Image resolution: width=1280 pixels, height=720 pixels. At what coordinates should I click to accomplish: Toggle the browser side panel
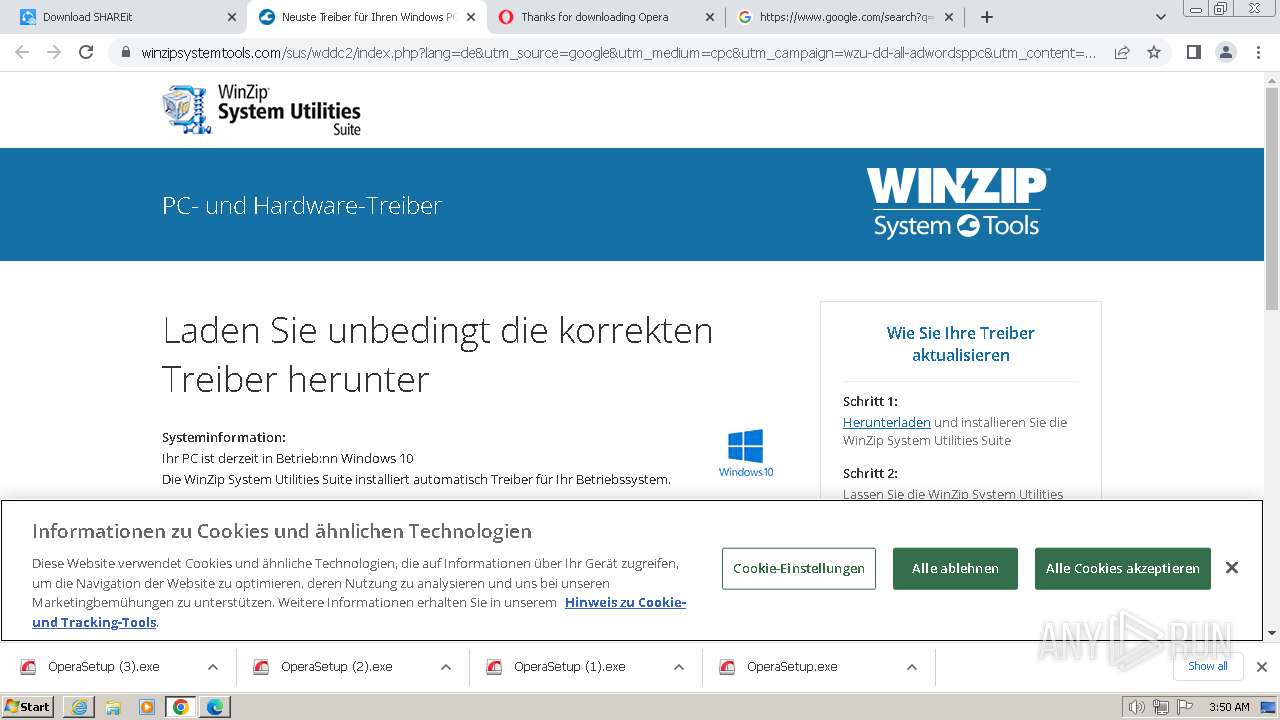pyautogui.click(x=1193, y=52)
